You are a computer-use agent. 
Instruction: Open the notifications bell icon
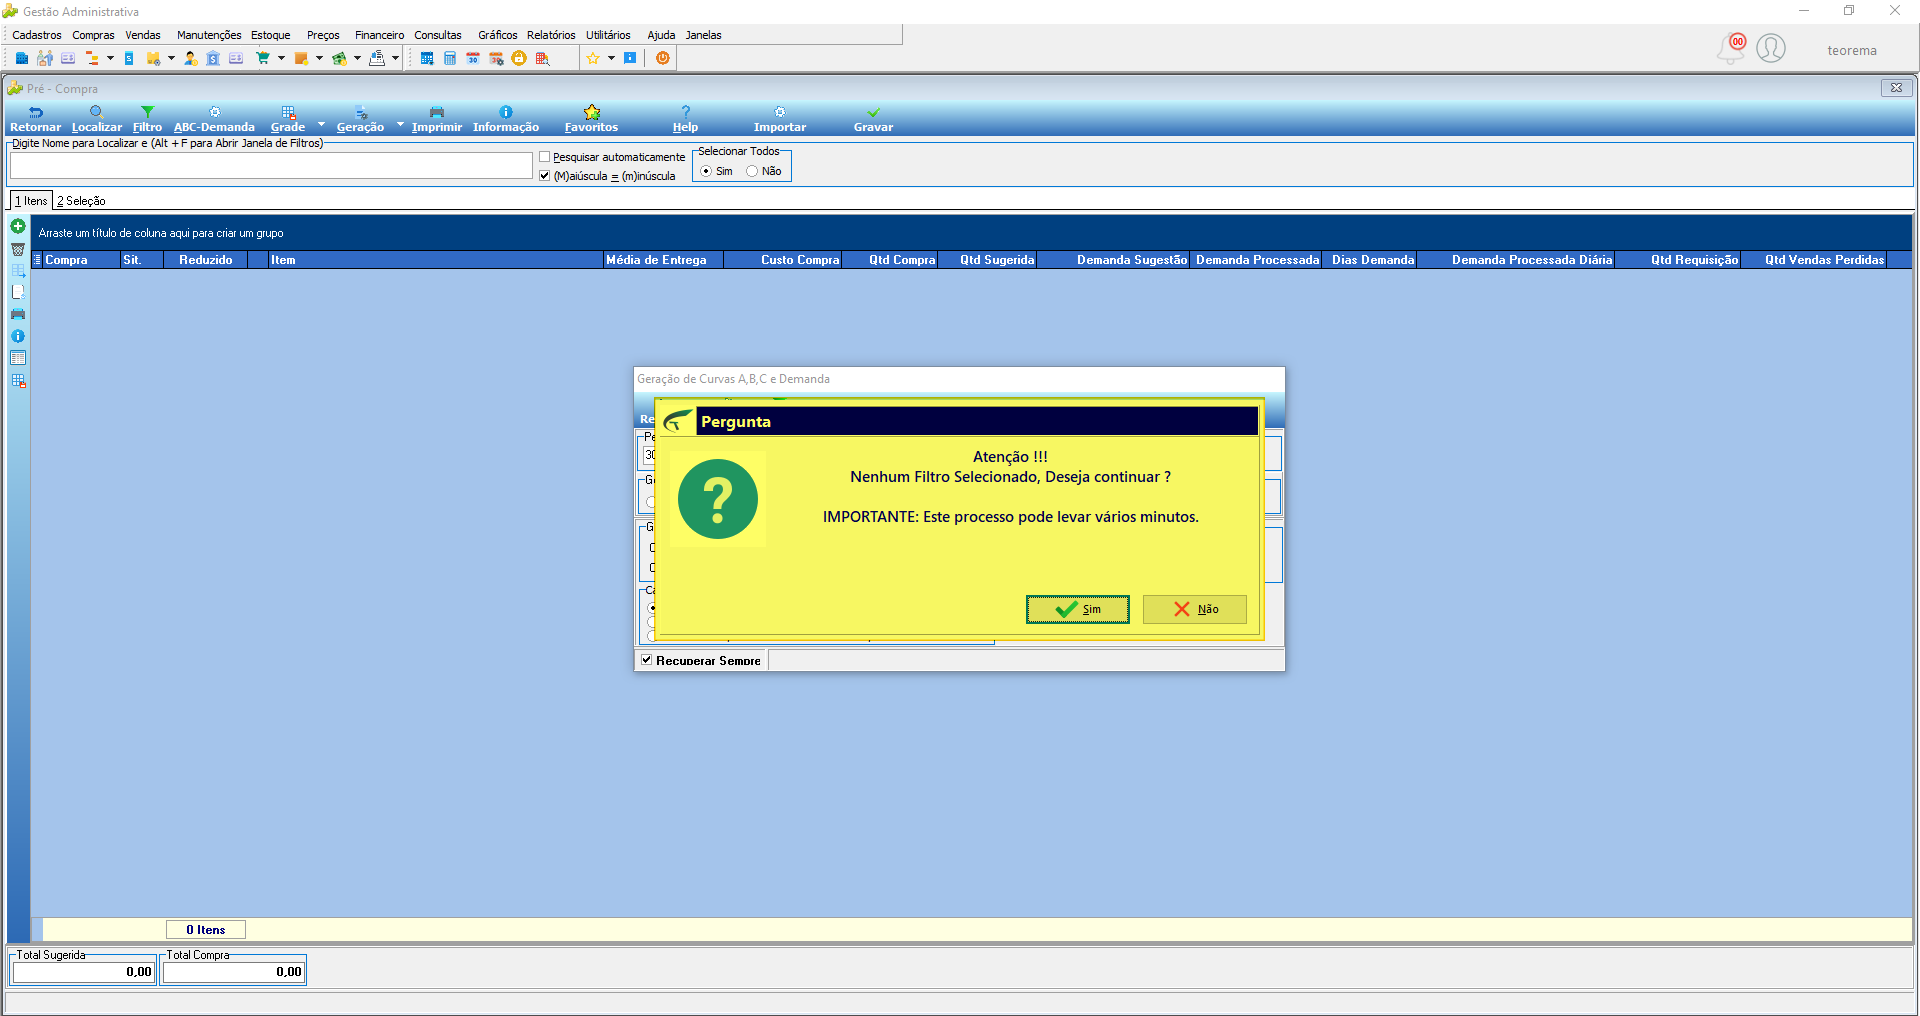[1731, 48]
